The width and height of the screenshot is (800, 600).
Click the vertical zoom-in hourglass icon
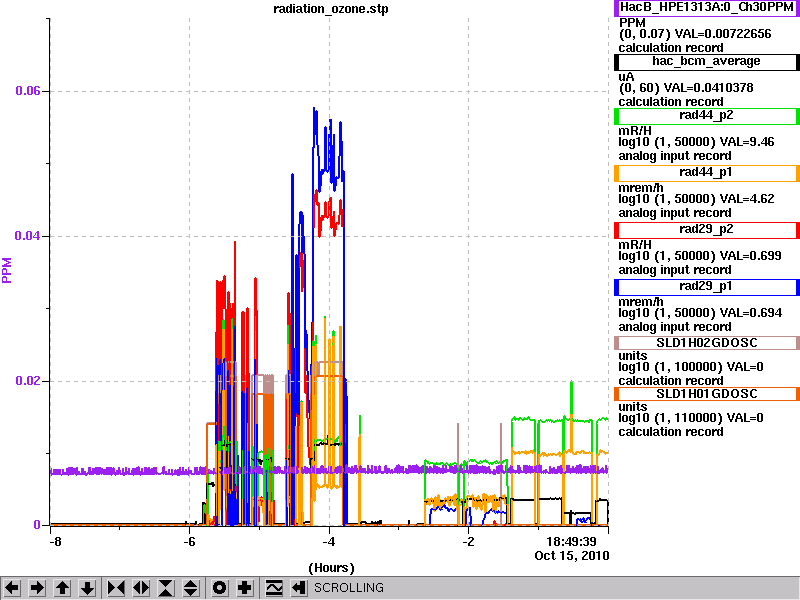click(x=166, y=588)
